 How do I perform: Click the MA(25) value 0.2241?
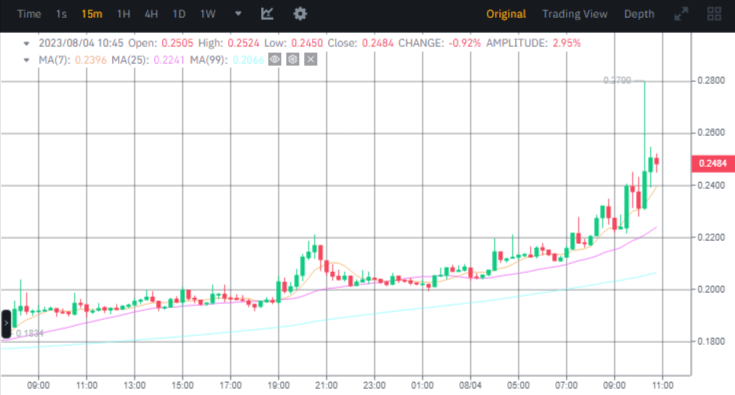pos(169,60)
